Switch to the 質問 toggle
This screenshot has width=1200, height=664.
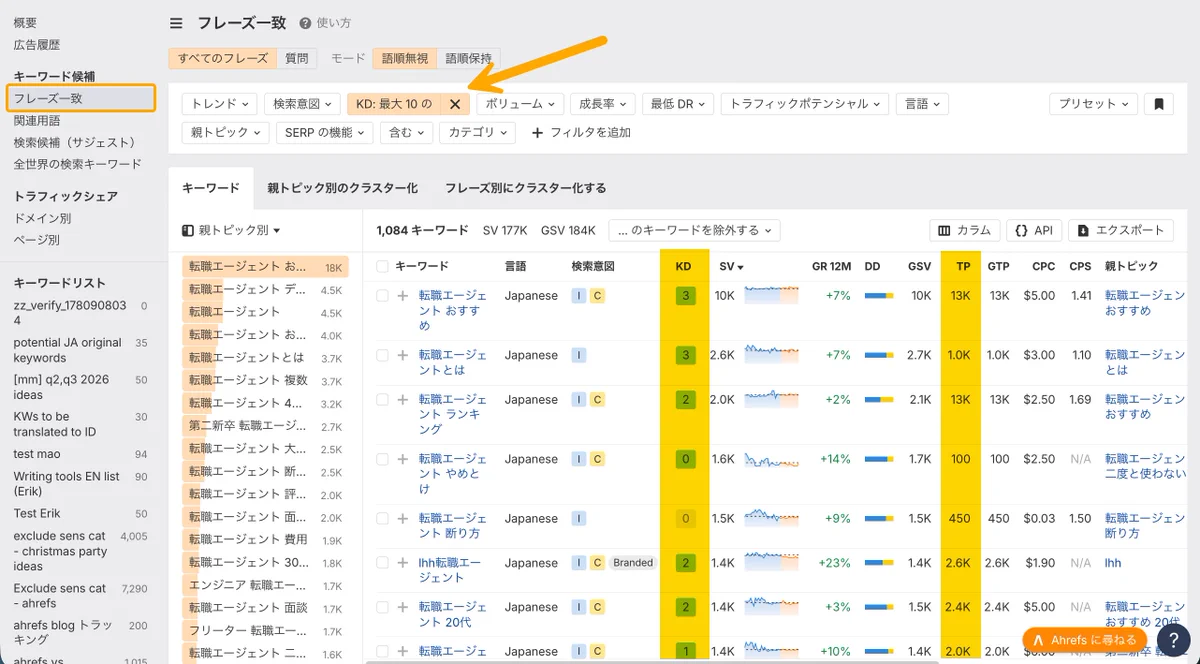click(x=297, y=58)
